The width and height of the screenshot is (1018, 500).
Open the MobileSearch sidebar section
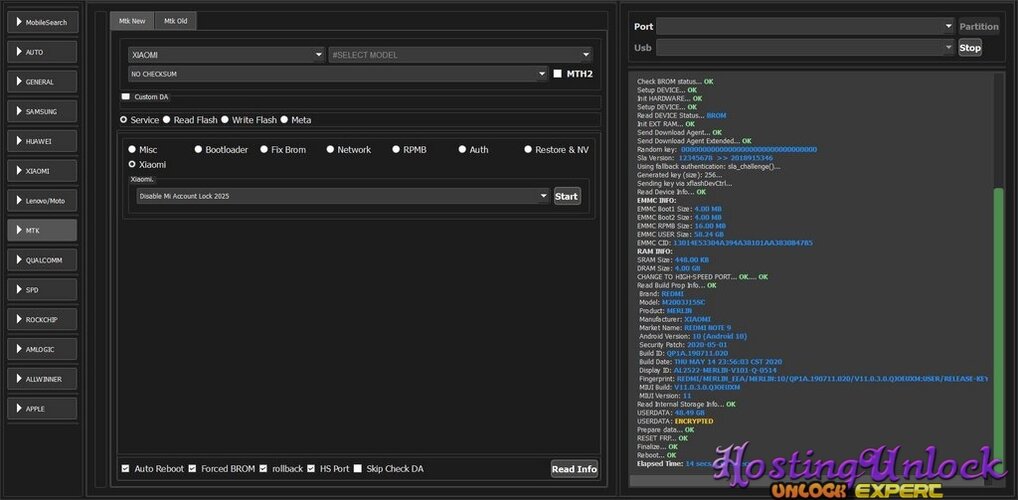42,22
